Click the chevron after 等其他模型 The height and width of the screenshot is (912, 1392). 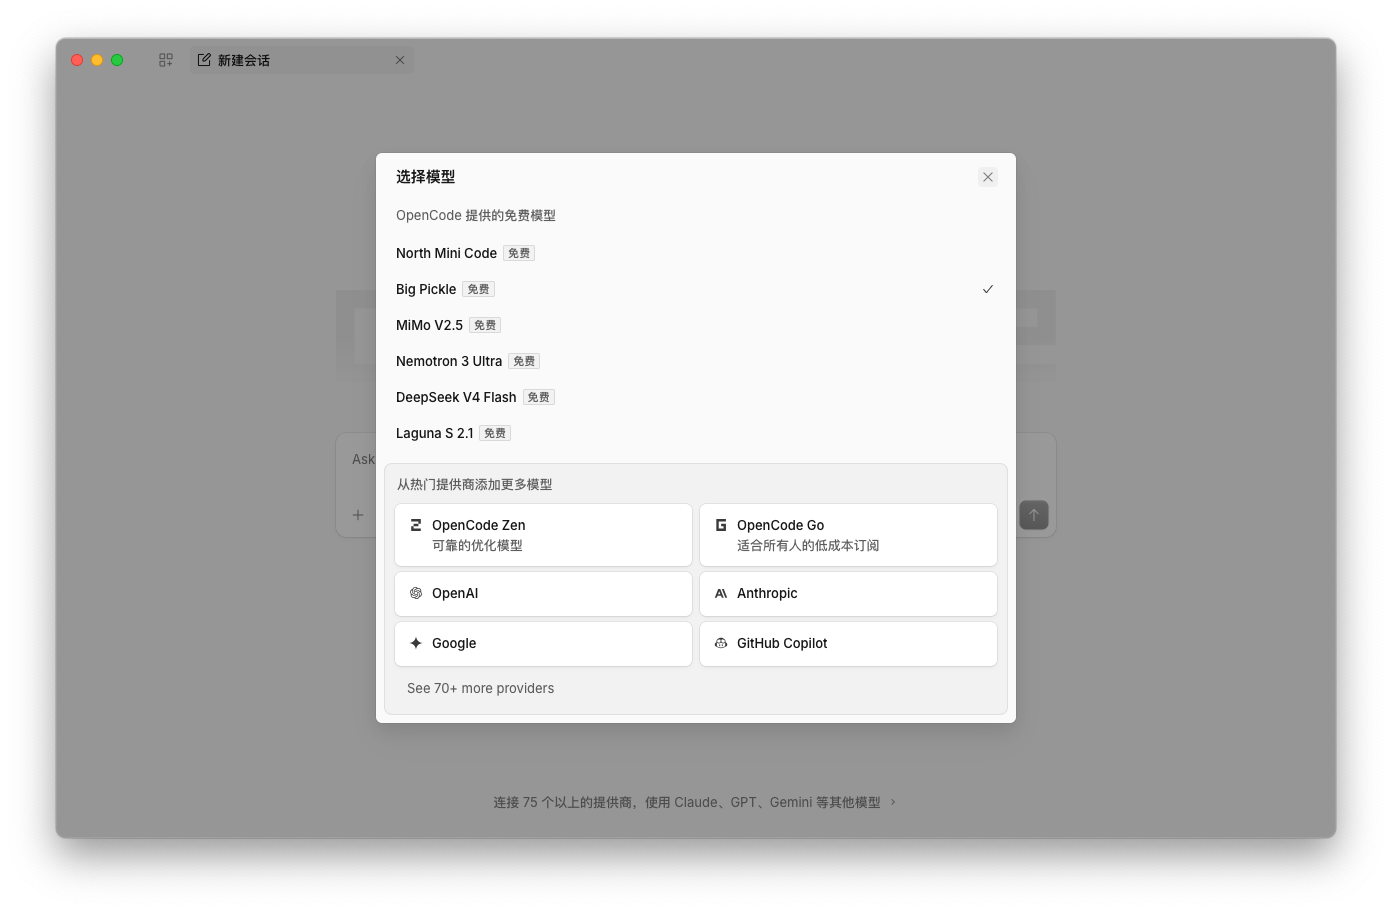coord(893,802)
